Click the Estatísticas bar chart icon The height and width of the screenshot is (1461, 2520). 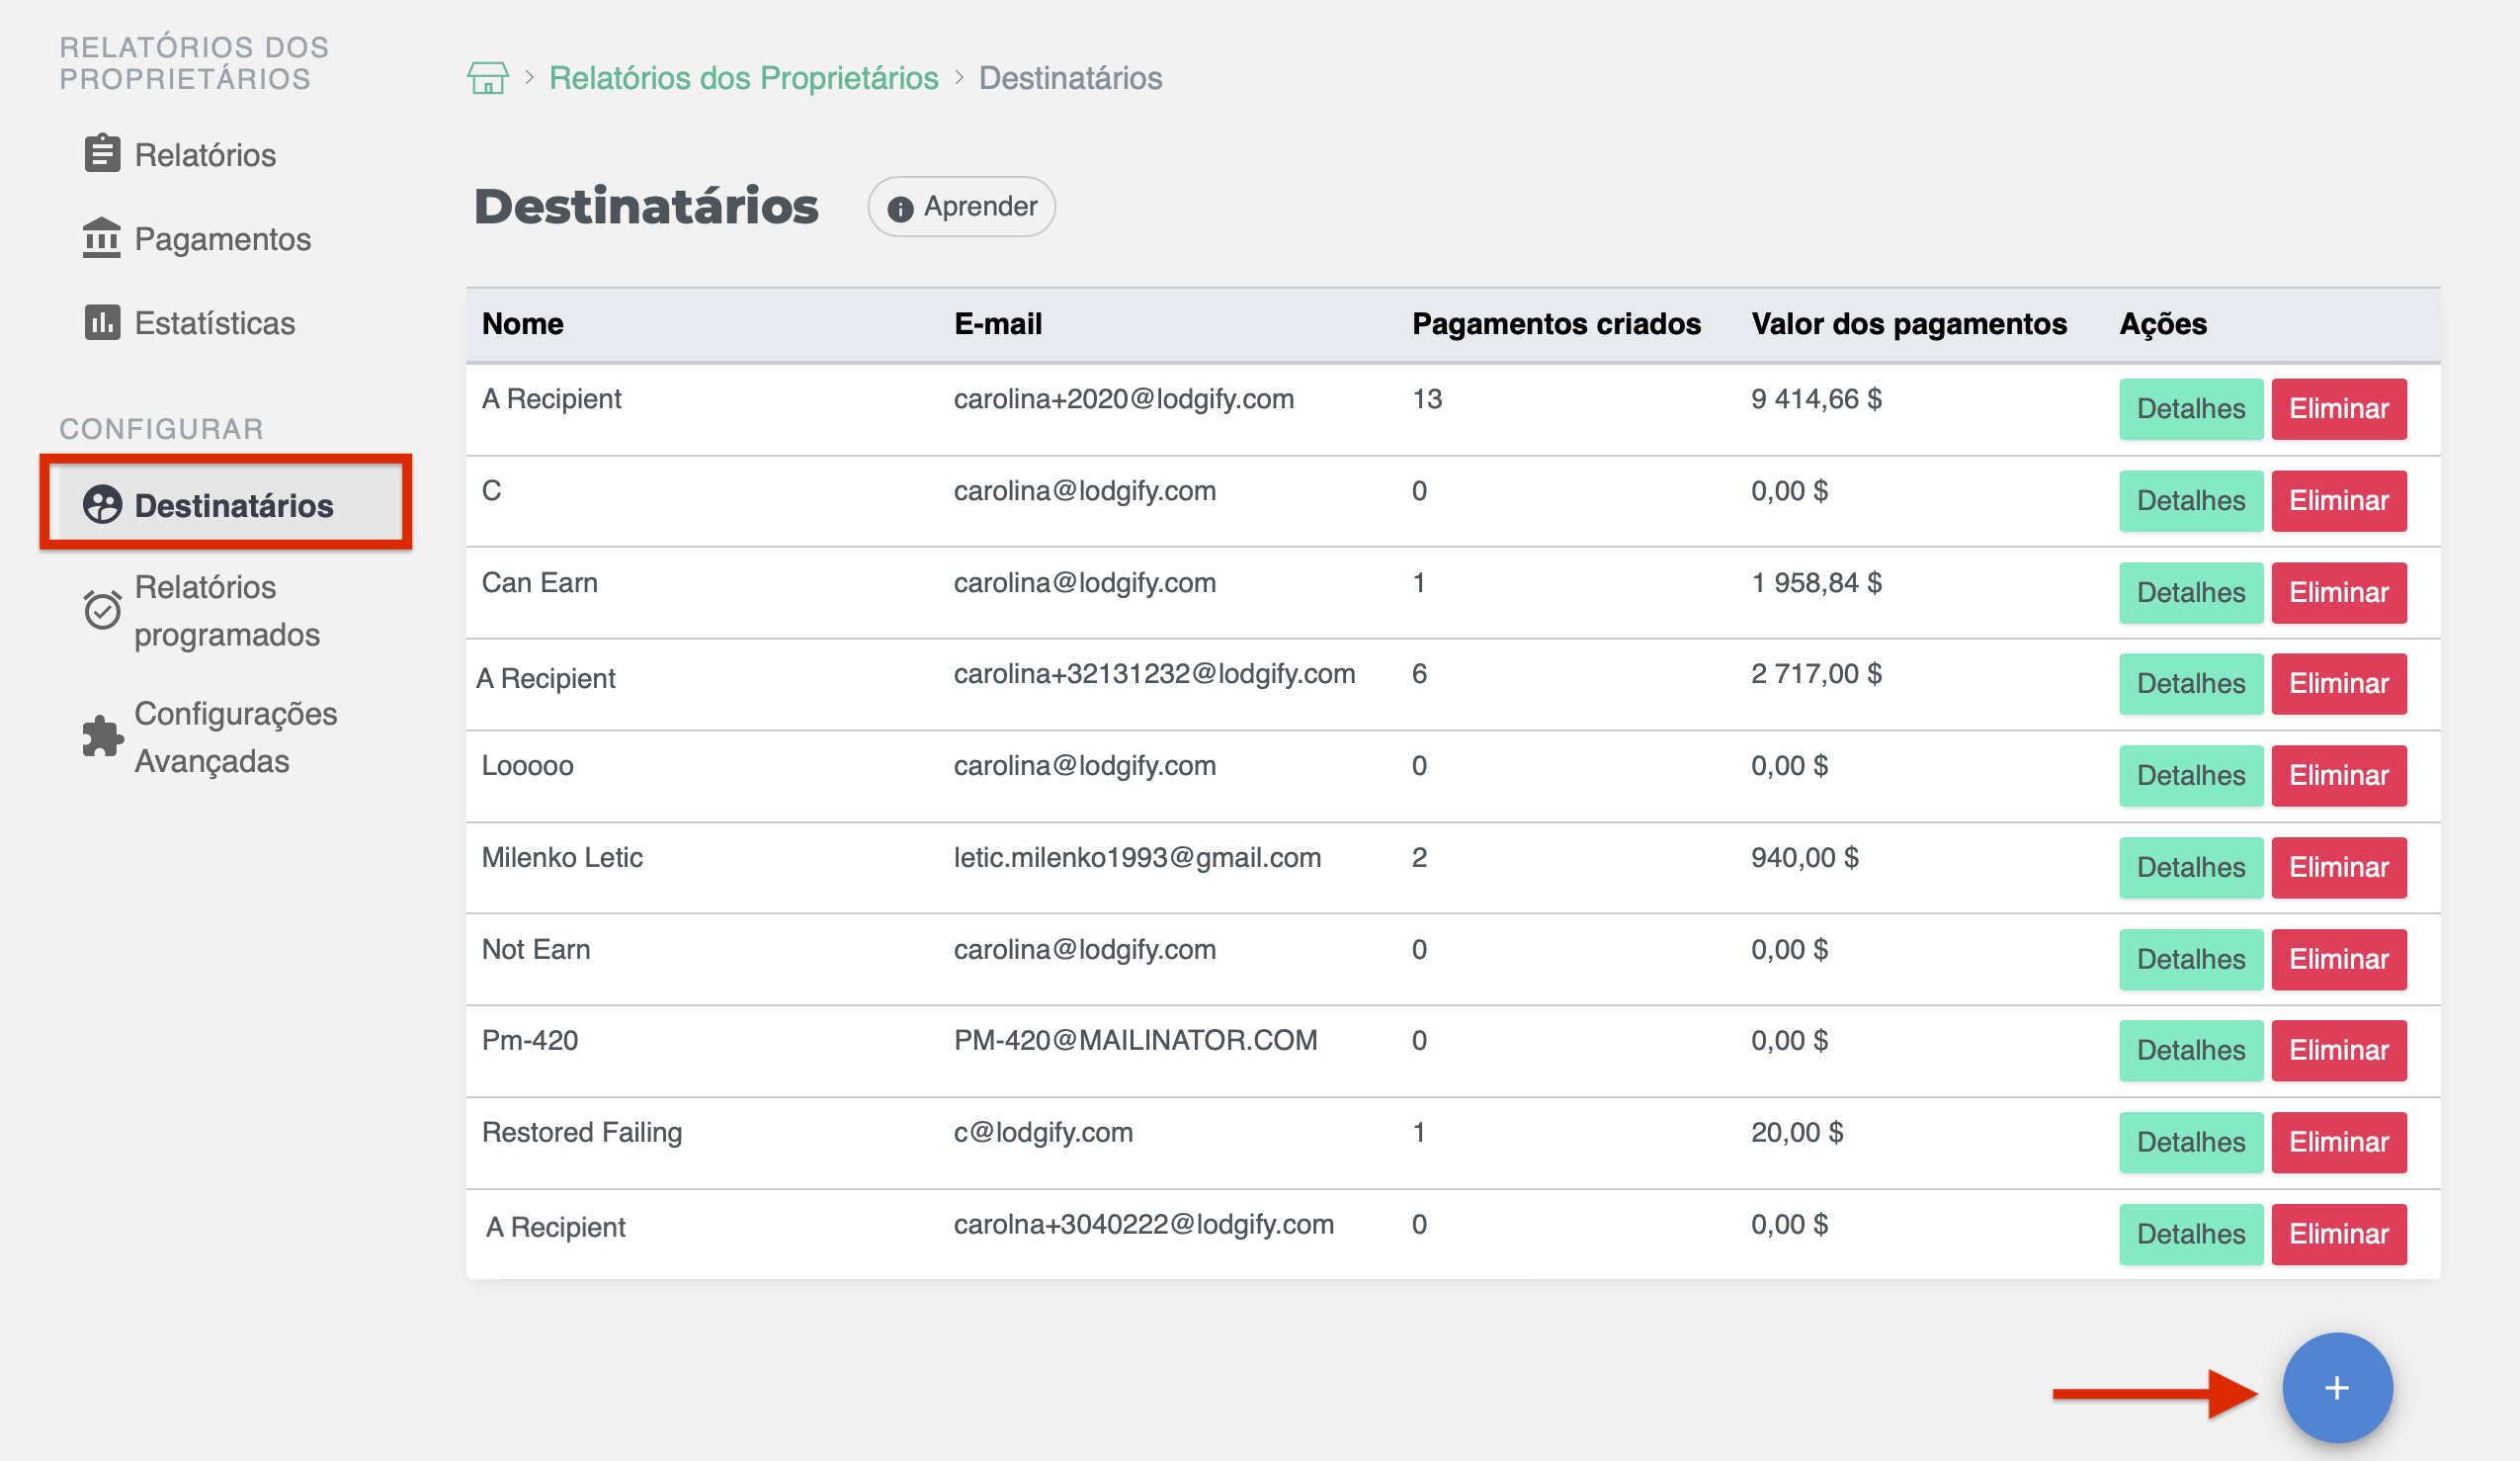tap(102, 322)
